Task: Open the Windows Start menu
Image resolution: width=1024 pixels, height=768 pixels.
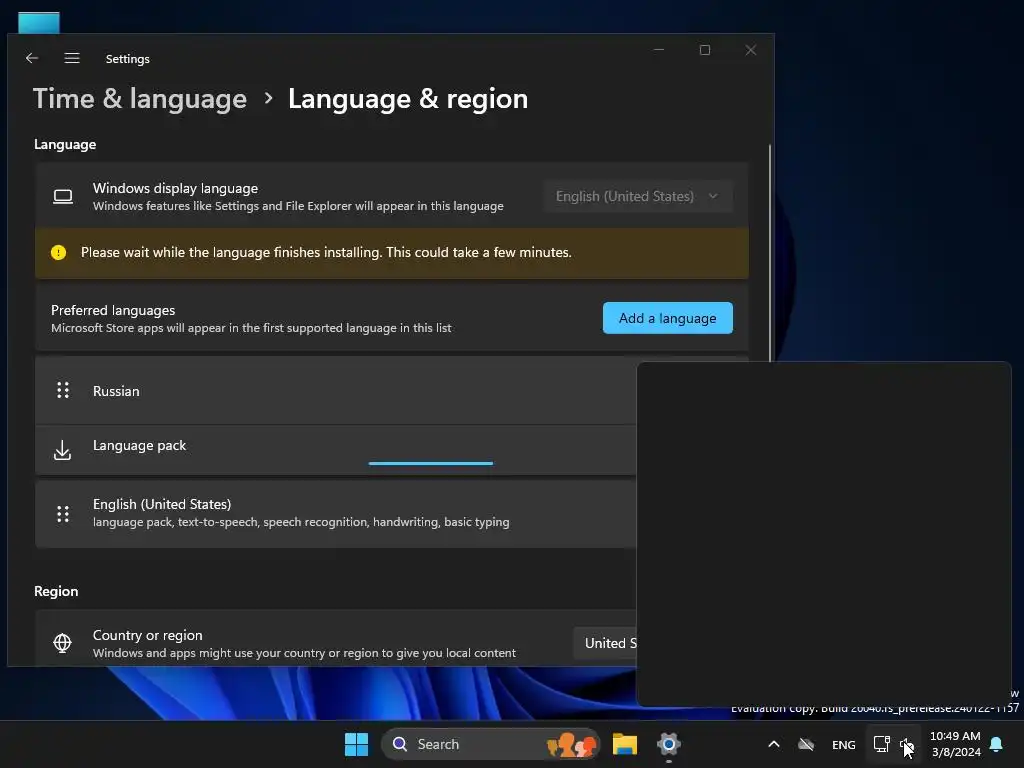Action: click(357, 744)
